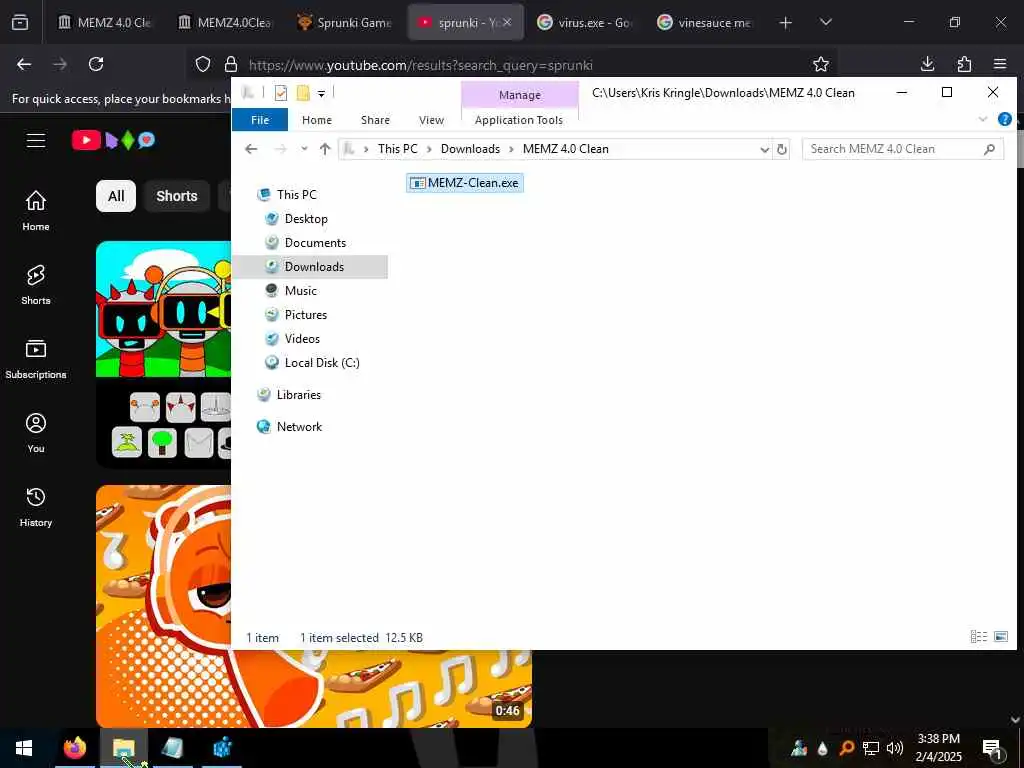The width and height of the screenshot is (1024, 768).
Task: Open the list all tabs dropdown
Action: click(x=825, y=22)
